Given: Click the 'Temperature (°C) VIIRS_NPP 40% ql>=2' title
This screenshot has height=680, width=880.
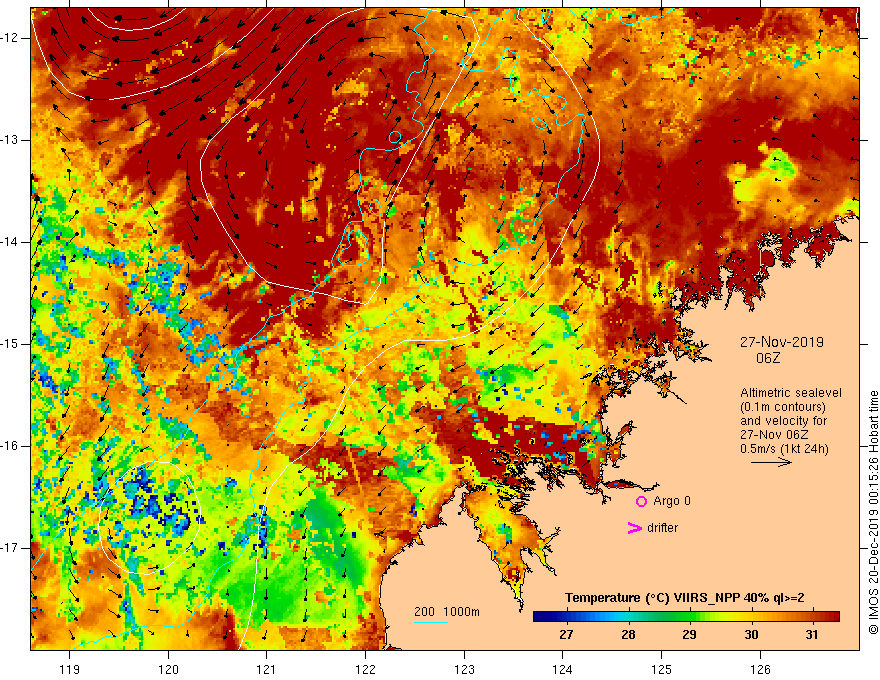Looking at the screenshot, I should pyautogui.click(x=684, y=598).
